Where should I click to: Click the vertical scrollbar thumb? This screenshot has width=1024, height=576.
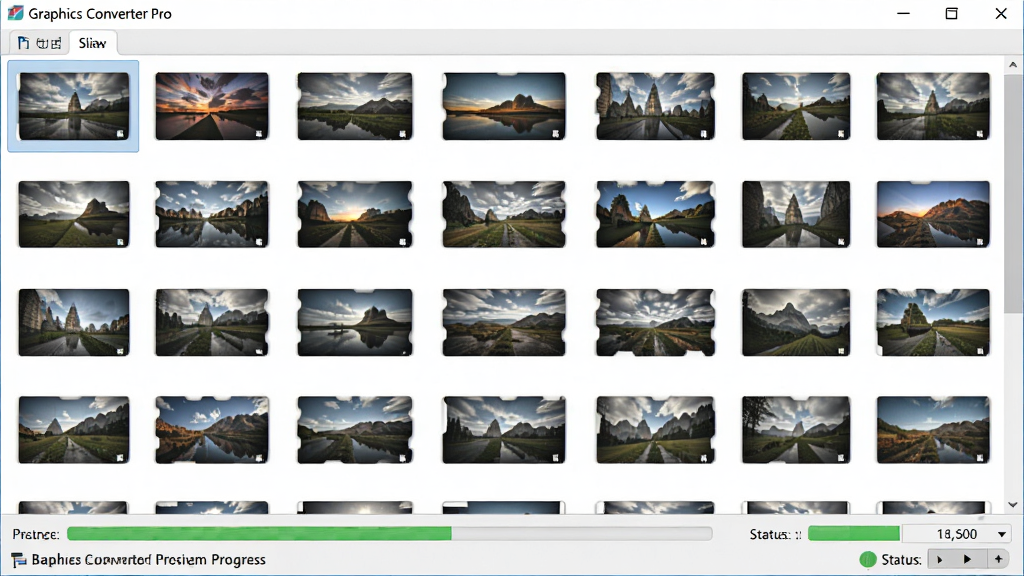point(1013,196)
